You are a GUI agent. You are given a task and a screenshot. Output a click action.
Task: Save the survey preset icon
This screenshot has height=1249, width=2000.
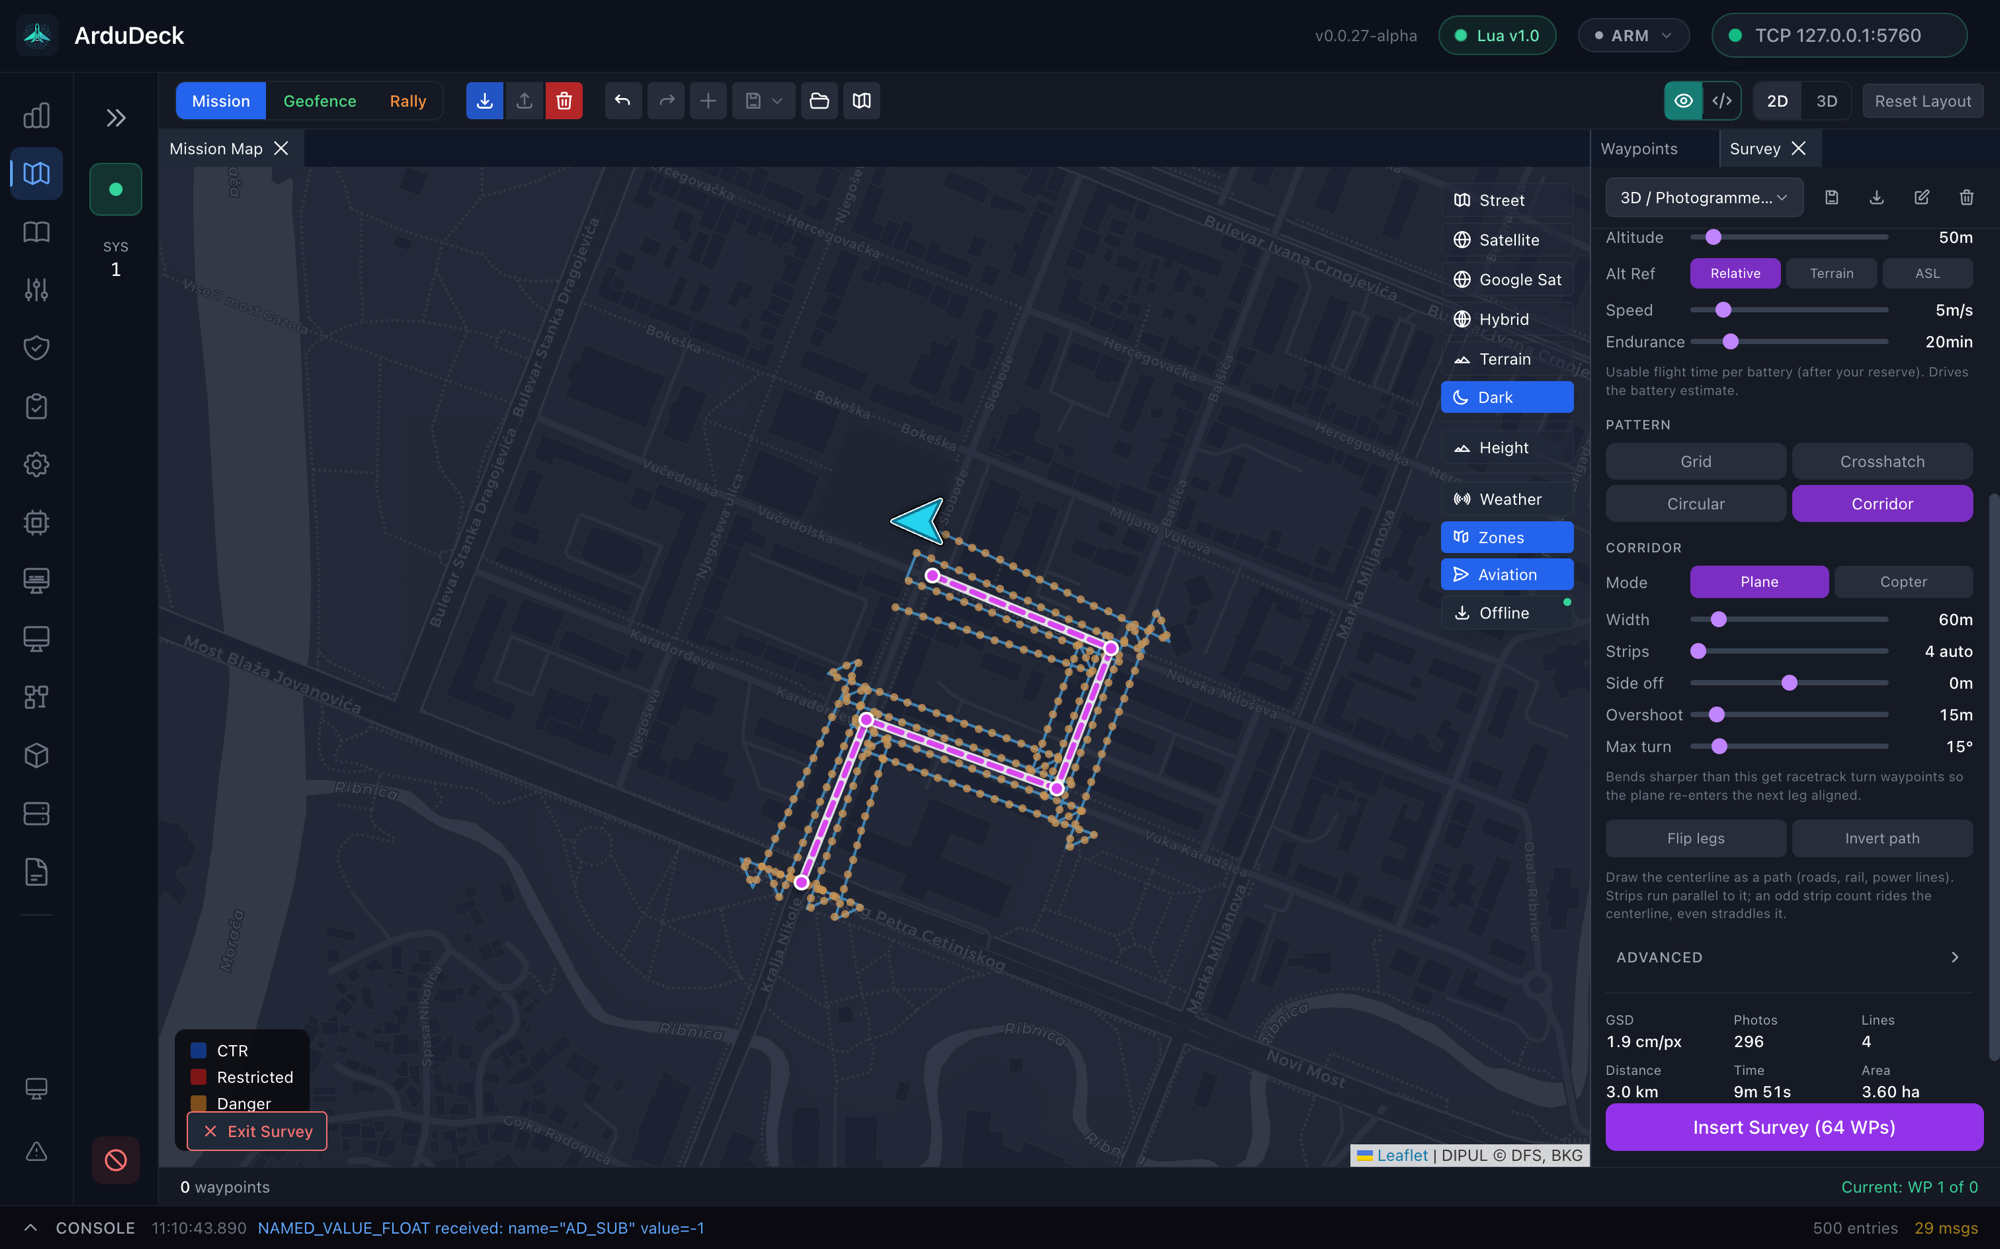click(1832, 198)
